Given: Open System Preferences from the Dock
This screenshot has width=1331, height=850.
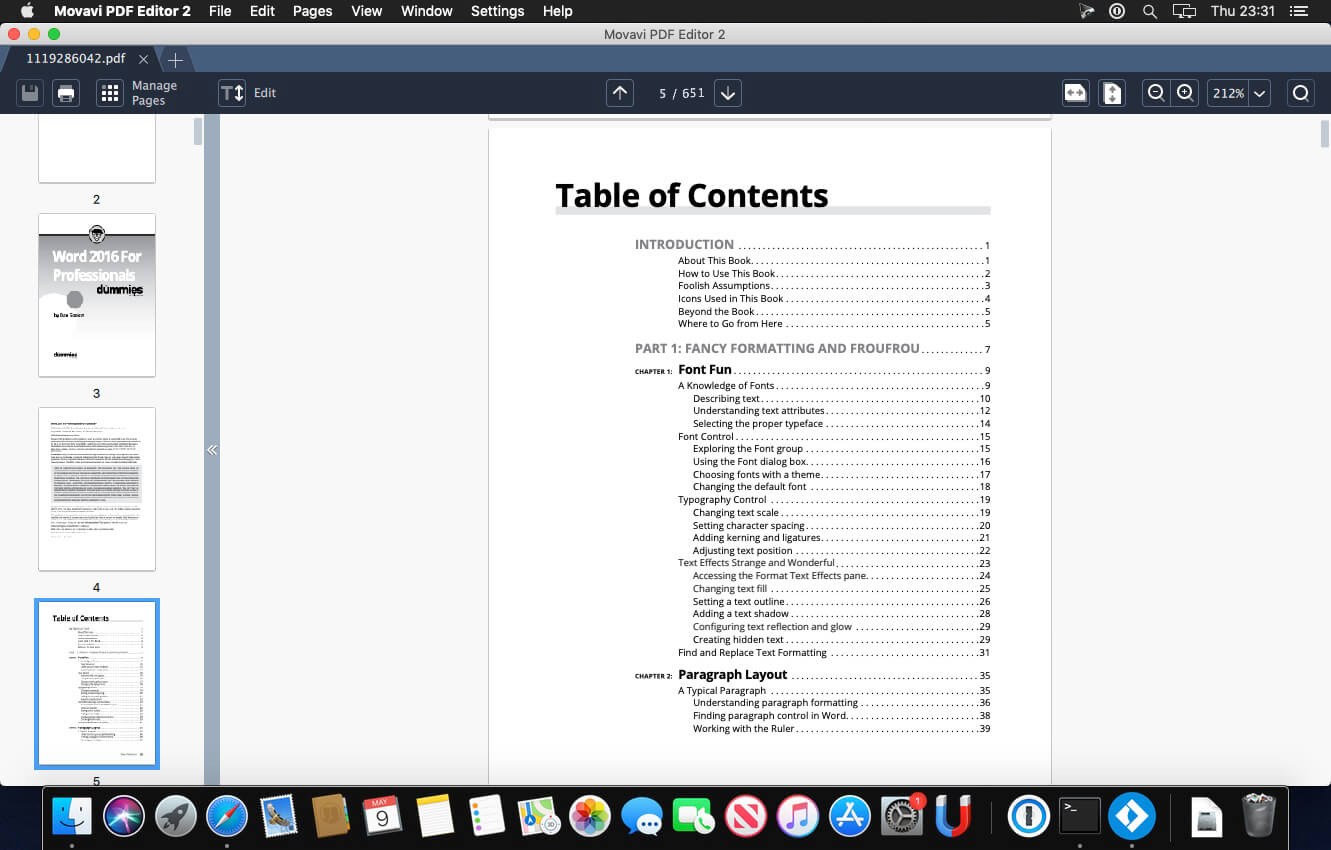Looking at the screenshot, I should click(x=901, y=816).
